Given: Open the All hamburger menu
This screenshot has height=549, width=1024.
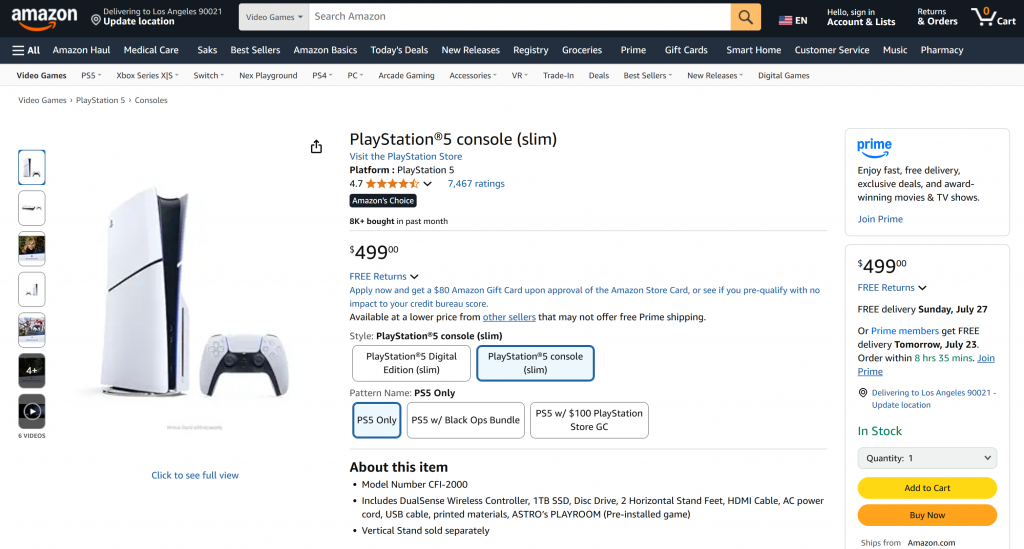Looking at the screenshot, I should (x=26, y=50).
